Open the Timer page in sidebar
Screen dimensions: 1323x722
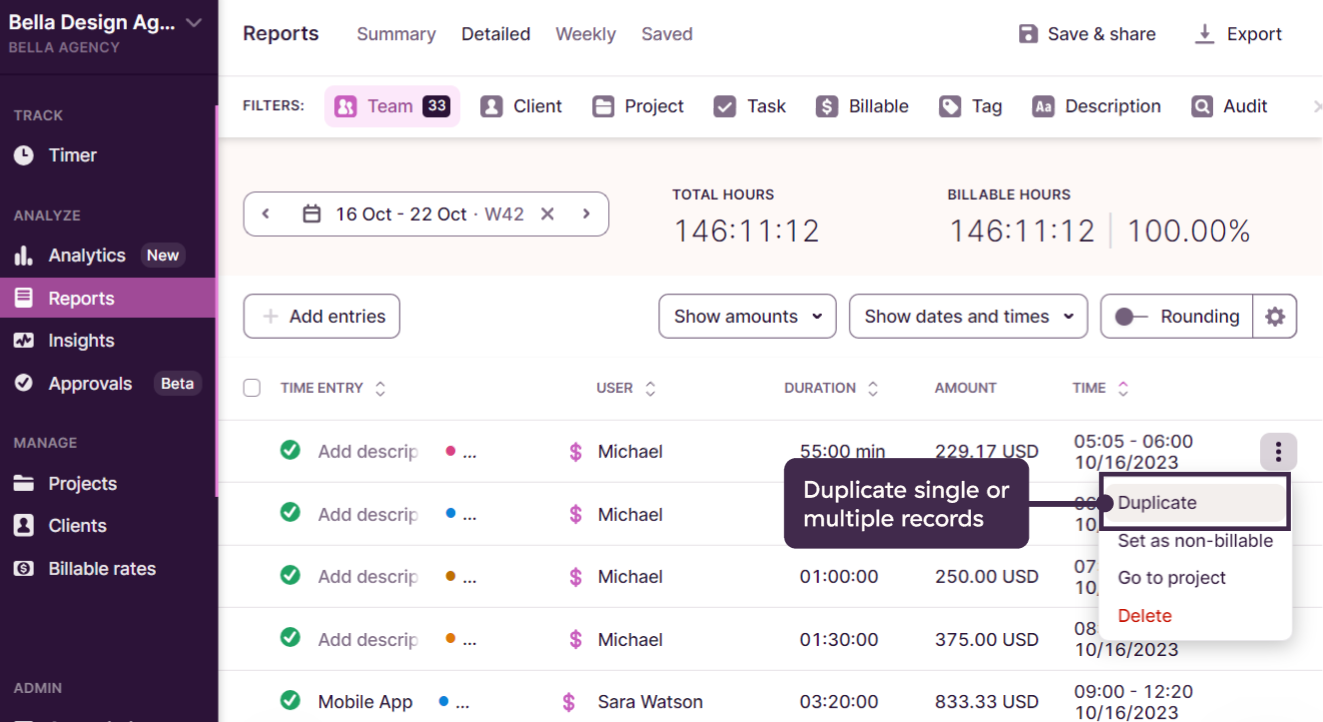(72, 155)
